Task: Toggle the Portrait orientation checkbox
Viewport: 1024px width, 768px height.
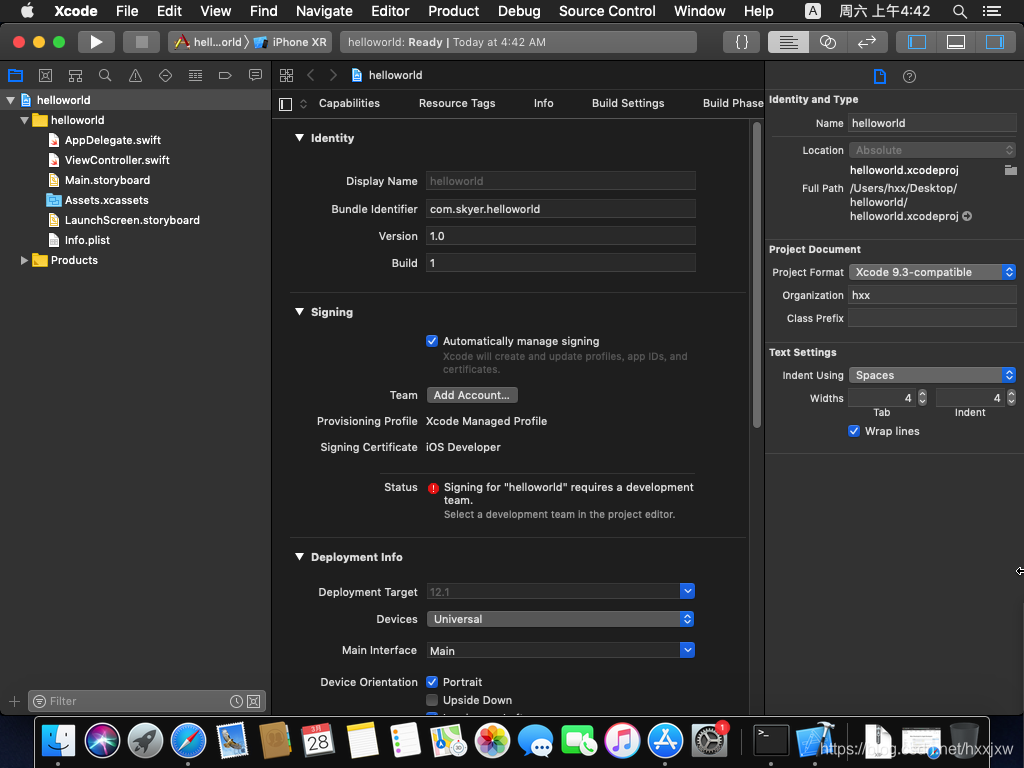Action: 432,682
